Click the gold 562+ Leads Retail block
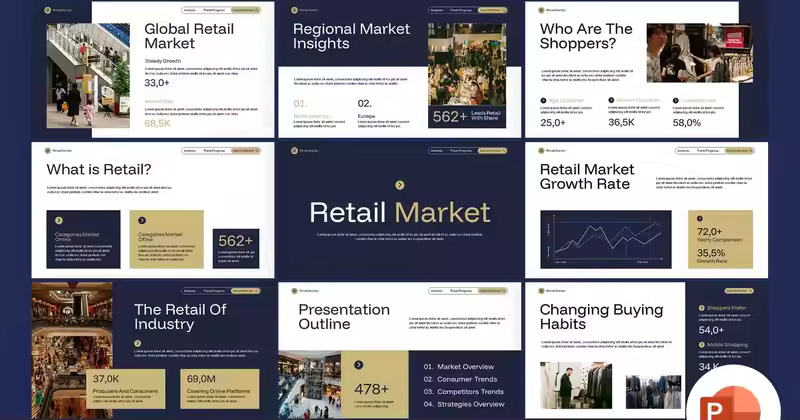Screen dimensions: 800x420 coord(463,117)
